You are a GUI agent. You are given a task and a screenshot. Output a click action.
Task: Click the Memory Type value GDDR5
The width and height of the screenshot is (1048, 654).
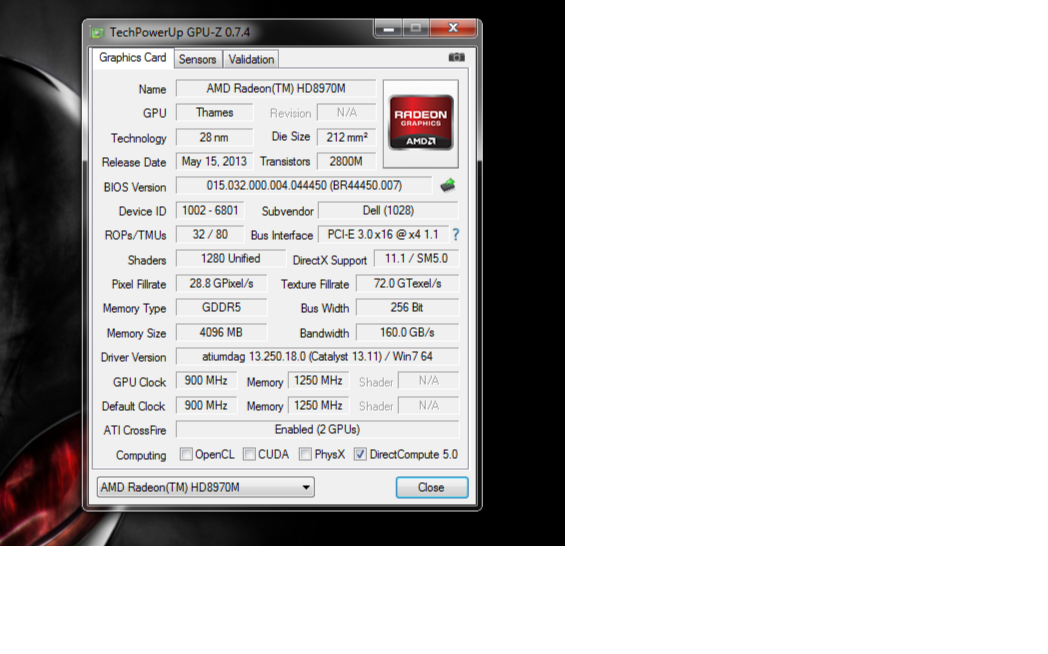(221, 307)
